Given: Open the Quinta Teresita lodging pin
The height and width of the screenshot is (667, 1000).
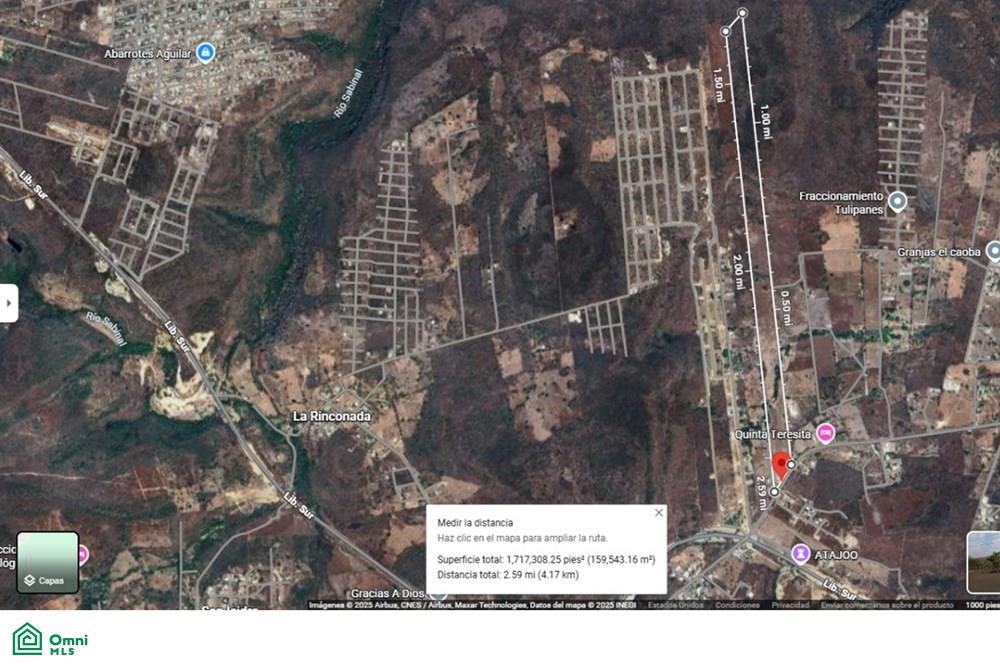Looking at the screenshot, I should pos(825,434).
